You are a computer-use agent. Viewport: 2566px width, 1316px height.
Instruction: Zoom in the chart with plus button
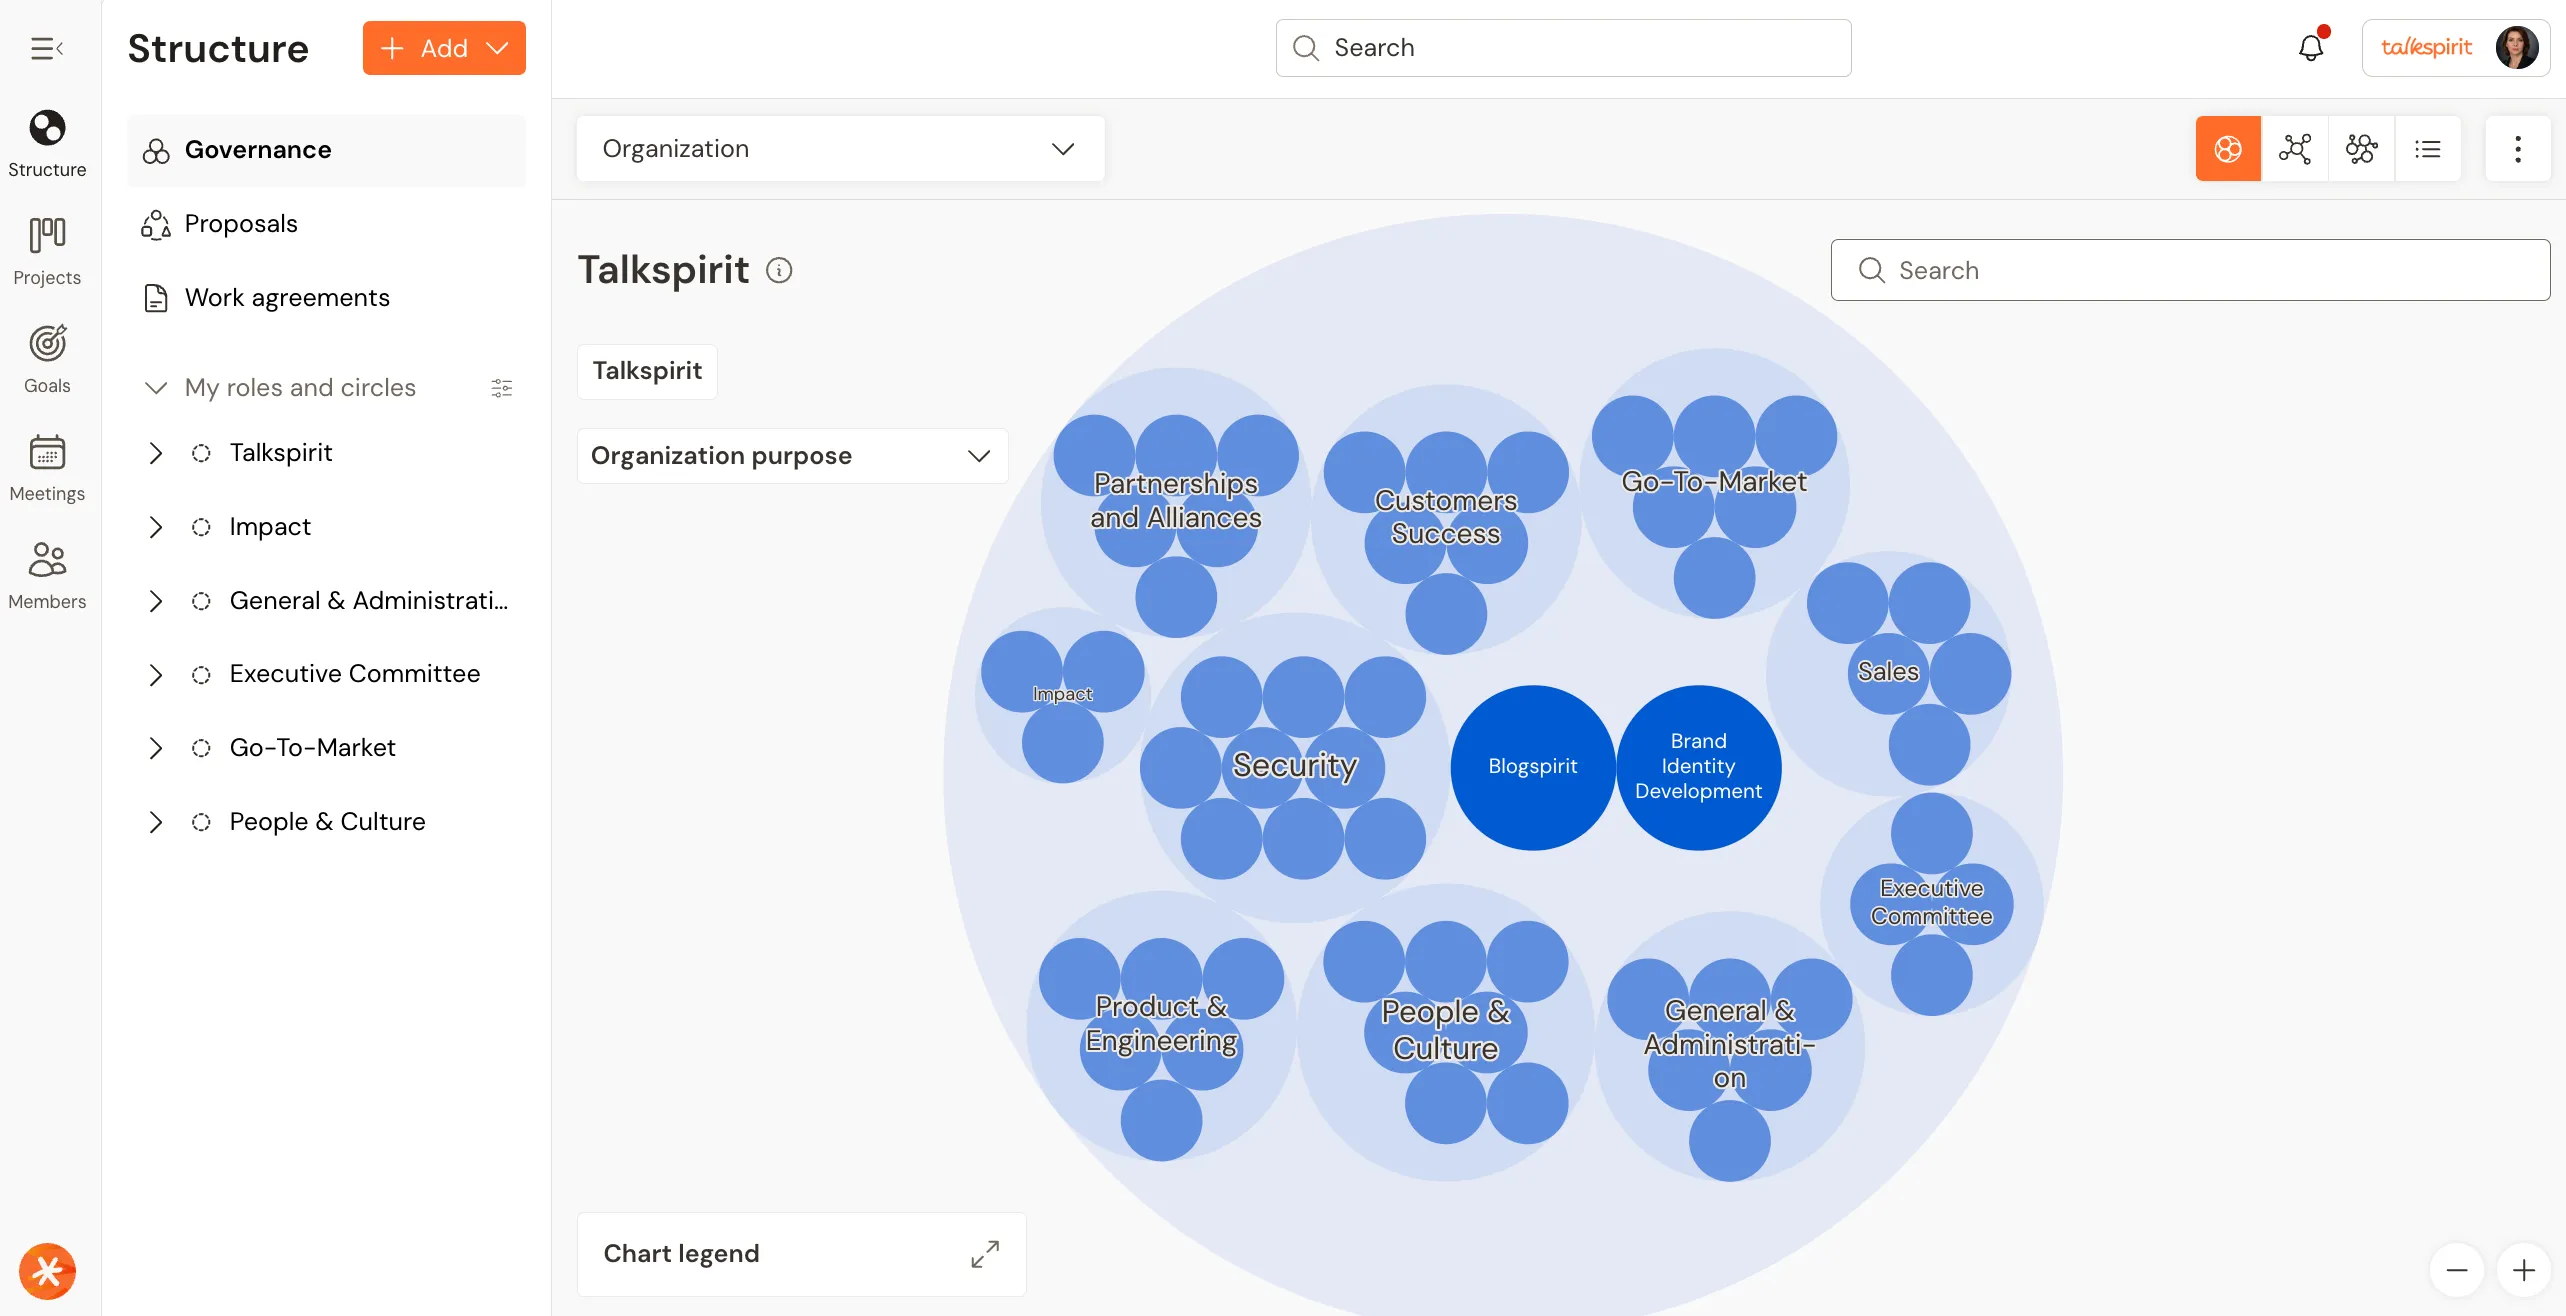(2523, 1270)
